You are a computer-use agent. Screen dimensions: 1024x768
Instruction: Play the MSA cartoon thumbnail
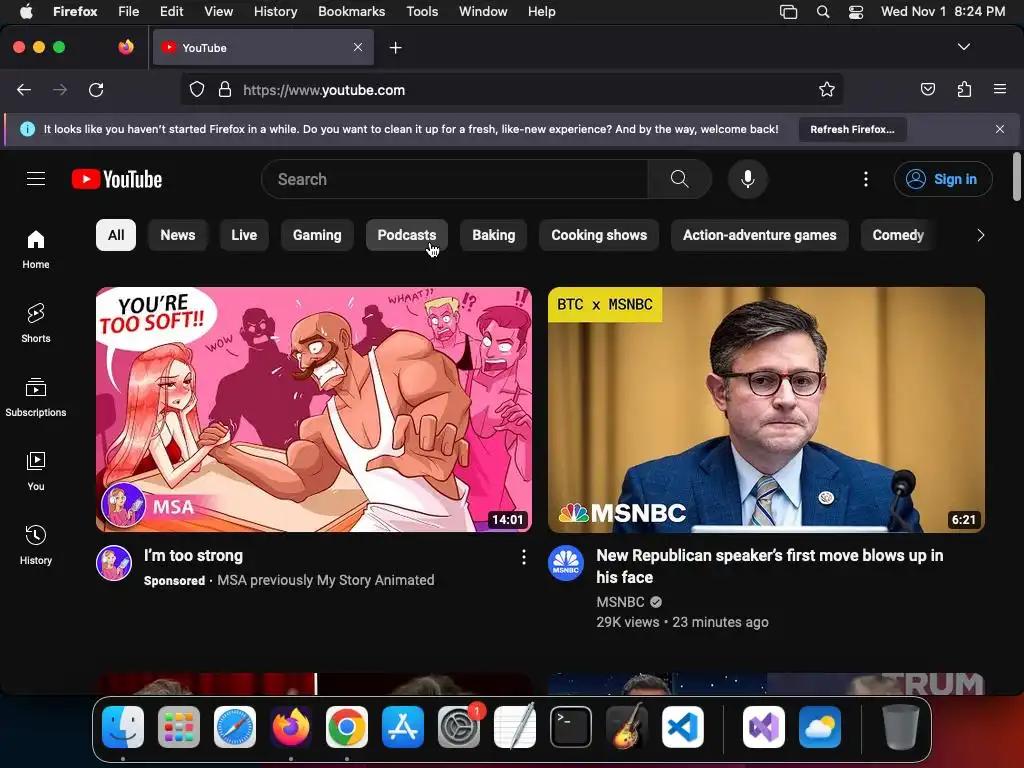point(313,409)
